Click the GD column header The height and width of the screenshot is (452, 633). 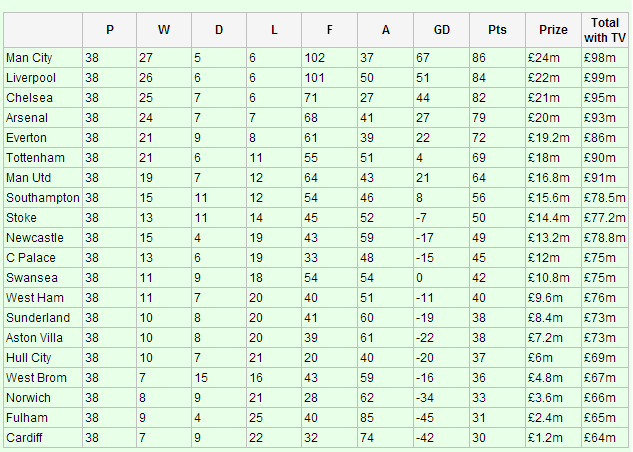(x=441, y=30)
